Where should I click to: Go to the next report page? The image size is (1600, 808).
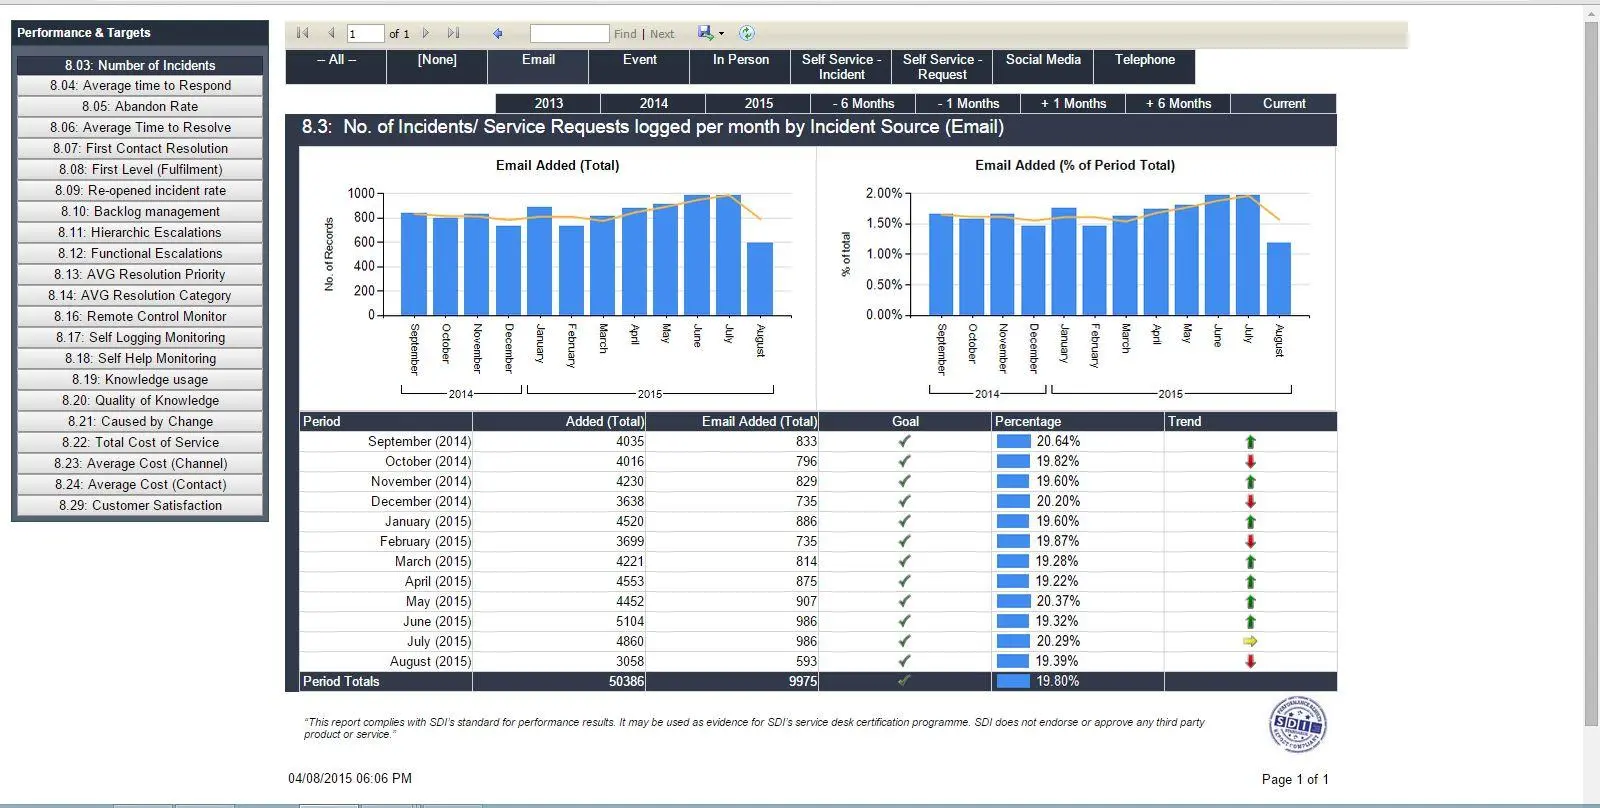[426, 33]
